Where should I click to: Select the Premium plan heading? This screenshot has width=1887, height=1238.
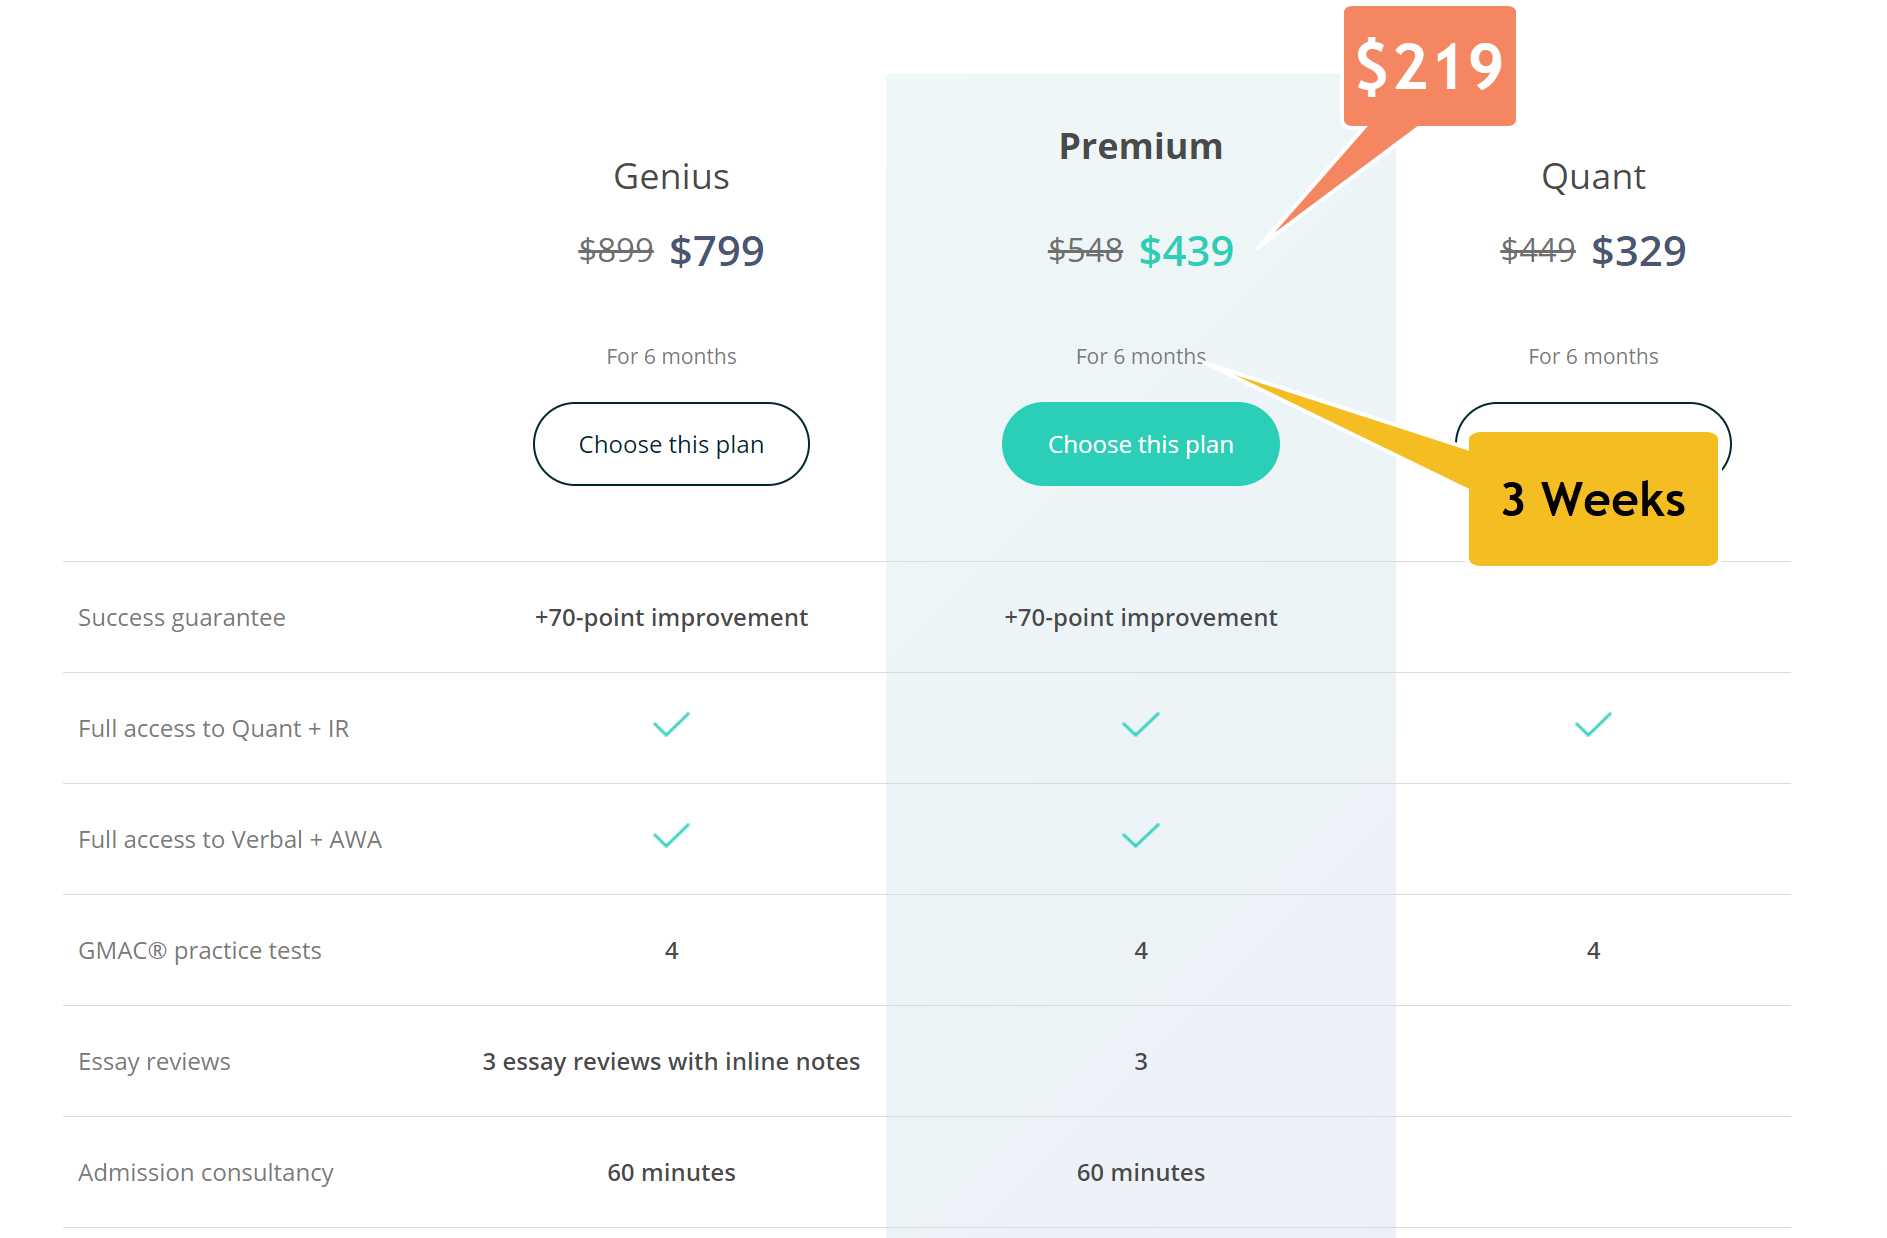coord(1140,147)
